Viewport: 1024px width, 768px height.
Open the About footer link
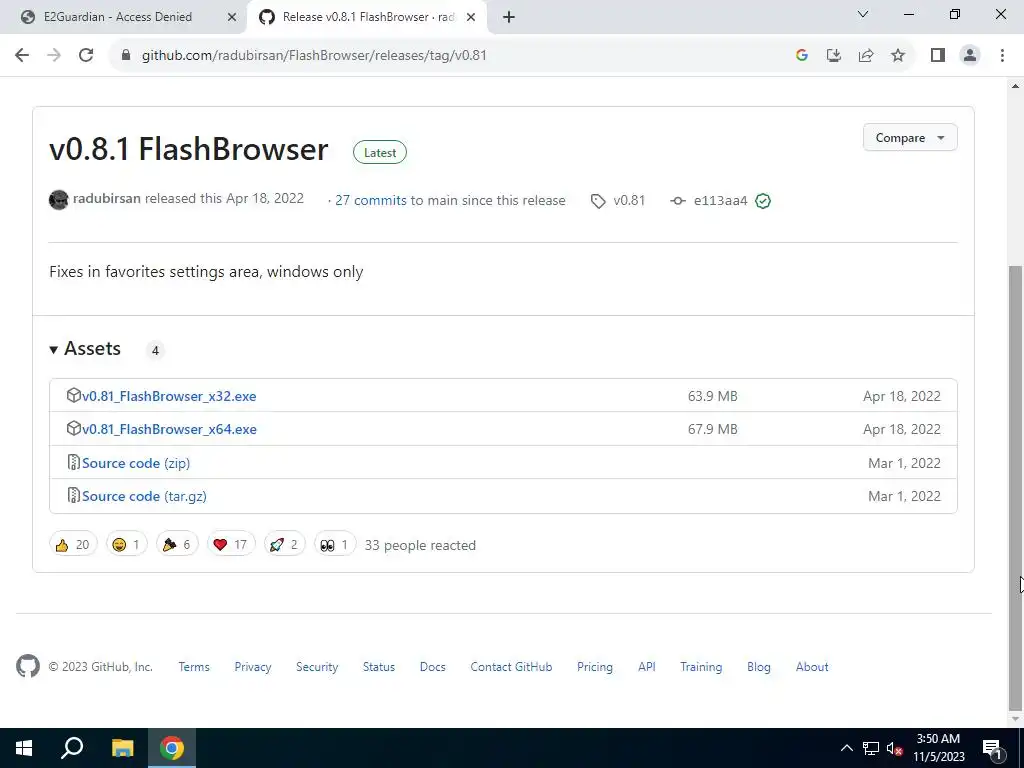pos(812,667)
